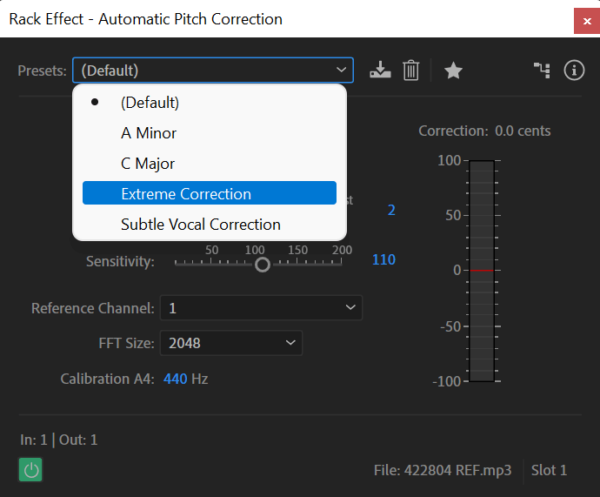The height and width of the screenshot is (497, 600).
Task: Select the Extreme Correction preset
Action: pyautogui.click(x=209, y=193)
